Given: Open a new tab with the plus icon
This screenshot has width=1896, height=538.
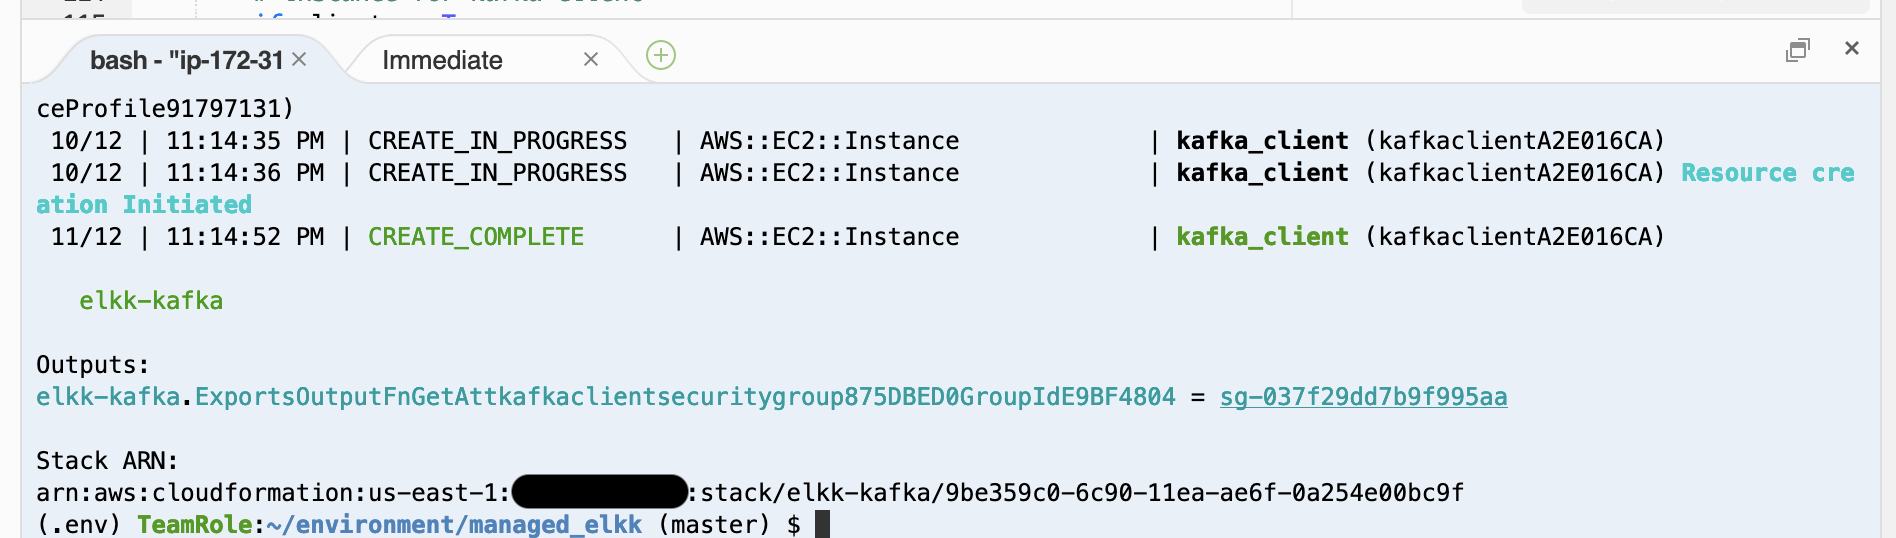Looking at the screenshot, I should point(661,55).
